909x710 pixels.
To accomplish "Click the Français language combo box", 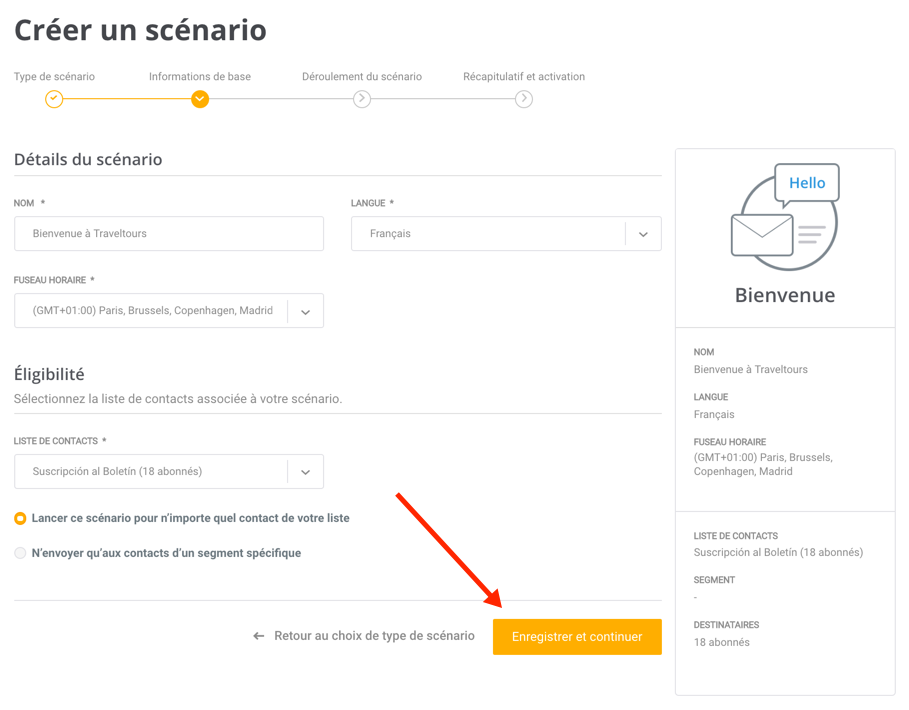I will [x=506, y=234].
